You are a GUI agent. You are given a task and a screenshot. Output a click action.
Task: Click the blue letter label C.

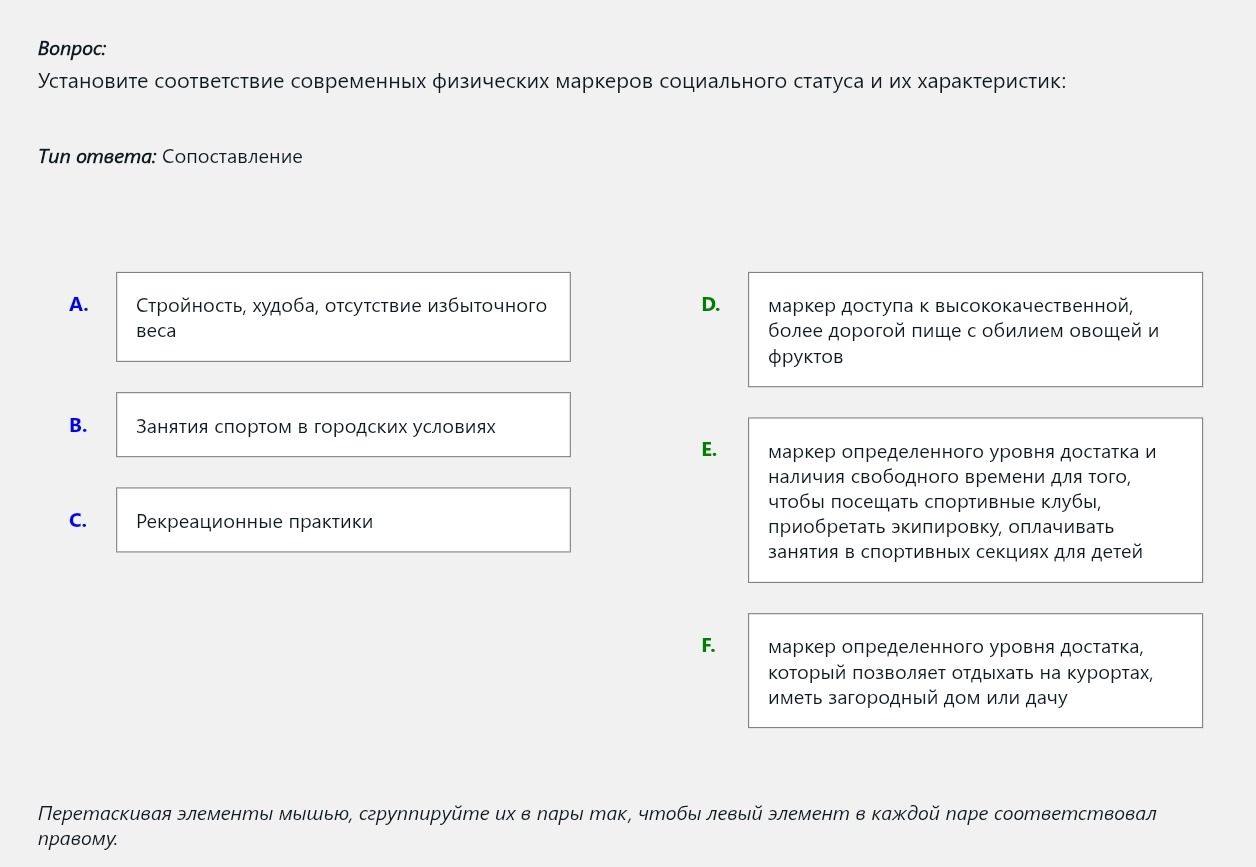click(x=78, y=521)
